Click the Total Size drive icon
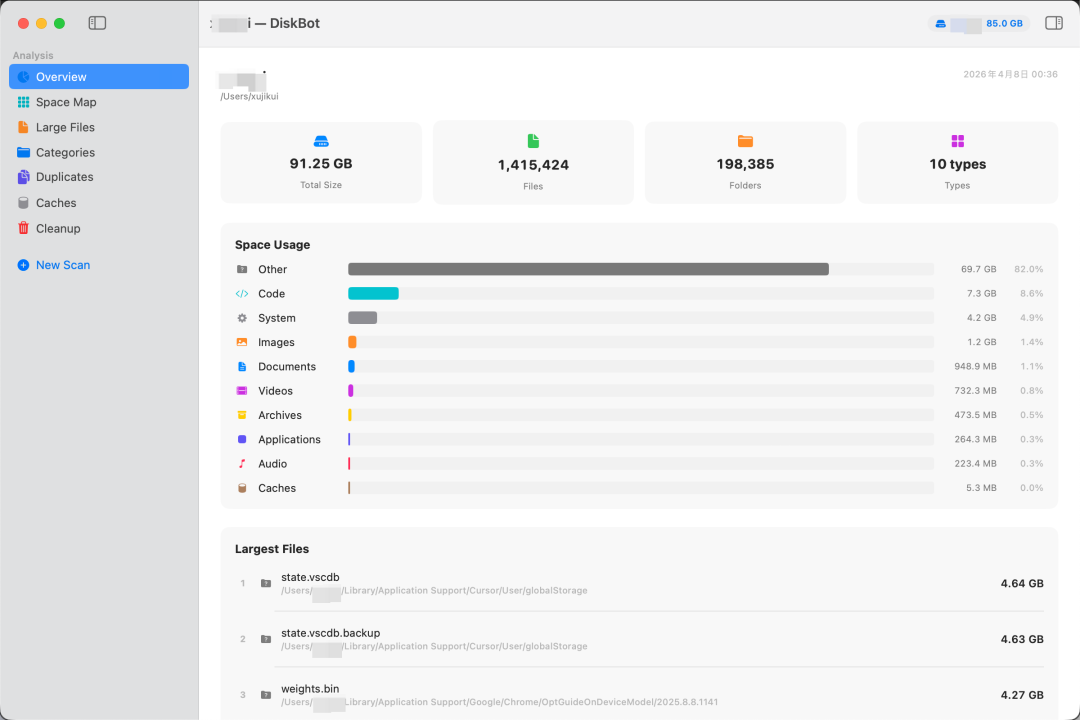This screenshot has height=720, width=1080. [321, 141]
